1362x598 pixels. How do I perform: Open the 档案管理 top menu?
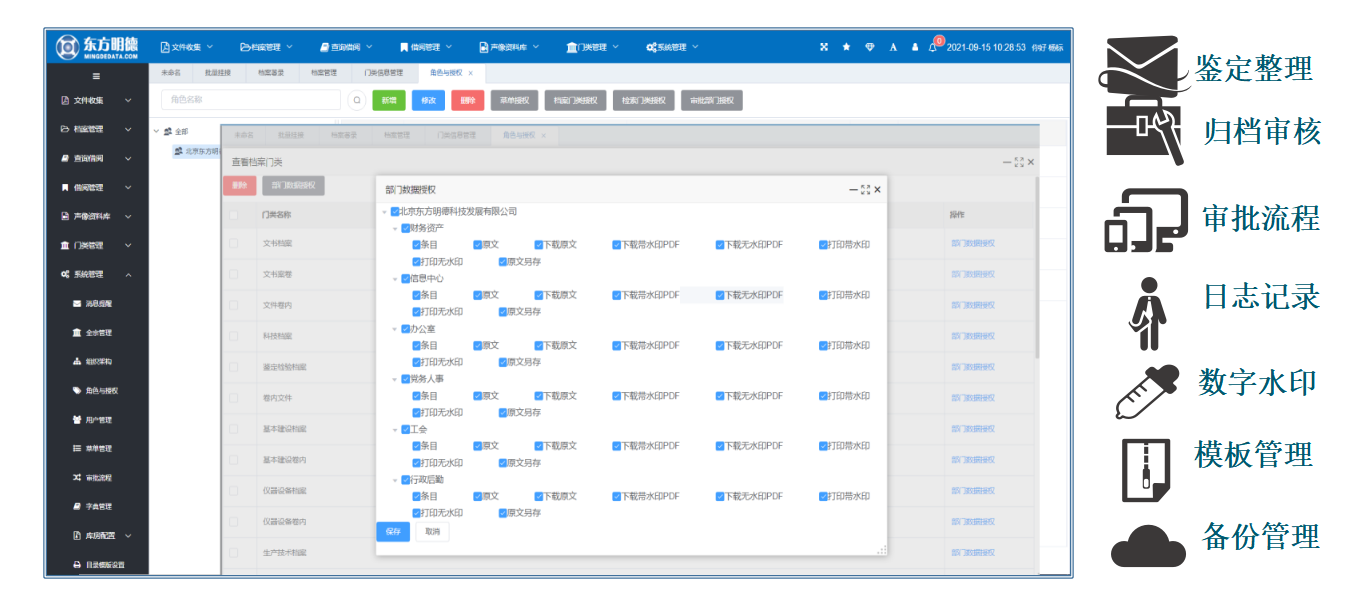pyautogui.click(x=266, y=47)
